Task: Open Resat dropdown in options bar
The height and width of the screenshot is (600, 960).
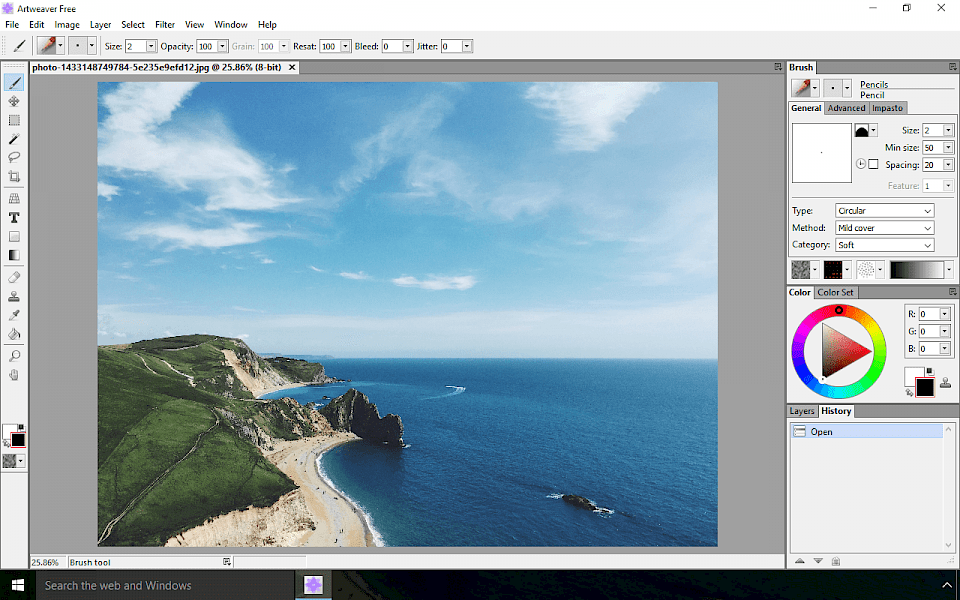Action: (x=345, y=46)
